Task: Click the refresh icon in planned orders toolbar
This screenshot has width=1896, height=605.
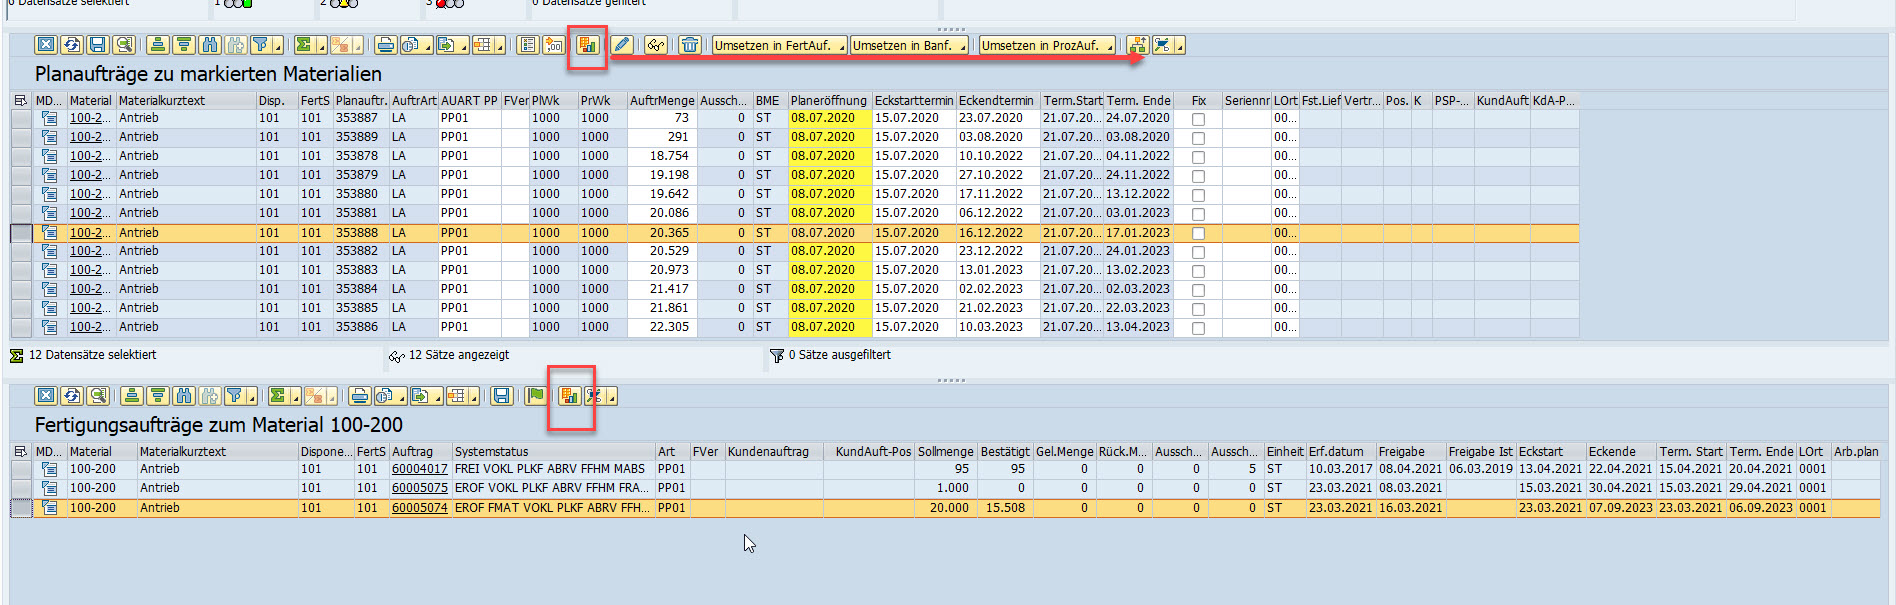Action: tap(71, 45)
